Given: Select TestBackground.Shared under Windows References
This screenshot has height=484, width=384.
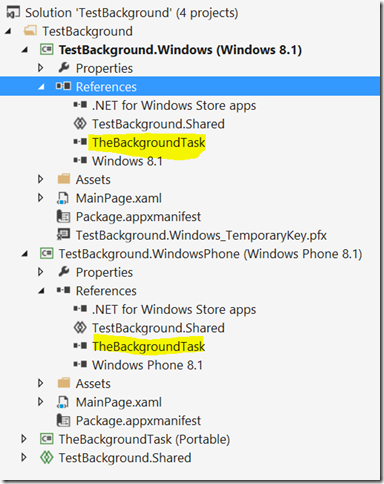Looking at the screenshot, I should coord(158,124).
